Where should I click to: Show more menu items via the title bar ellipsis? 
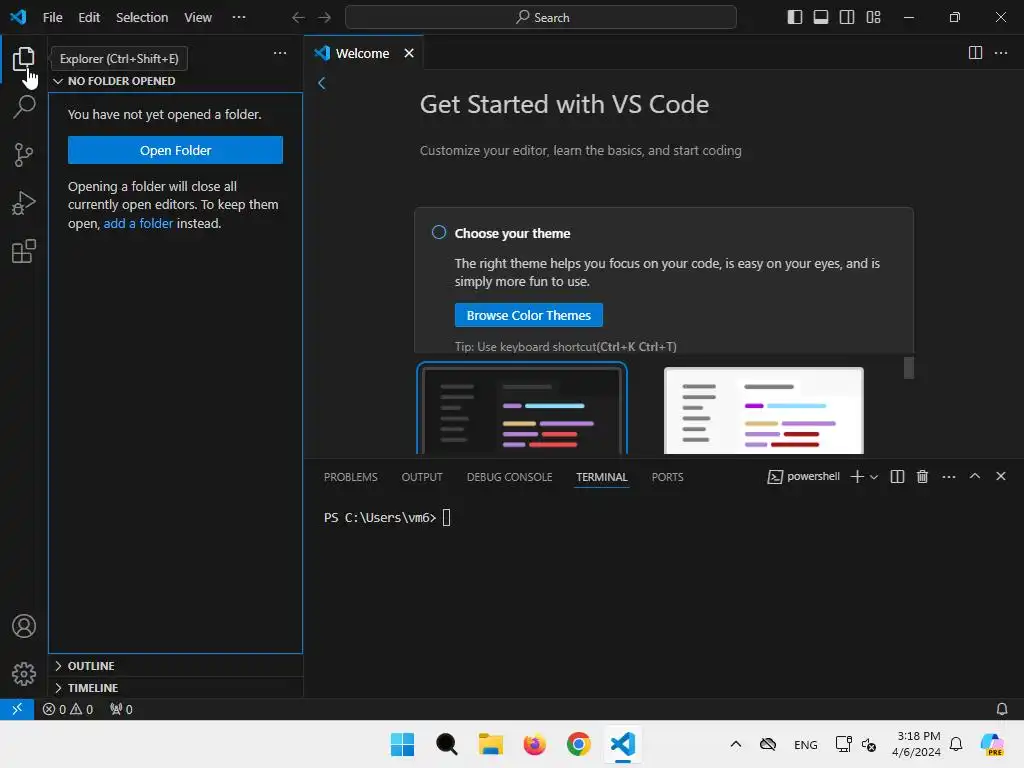(239, 18)
